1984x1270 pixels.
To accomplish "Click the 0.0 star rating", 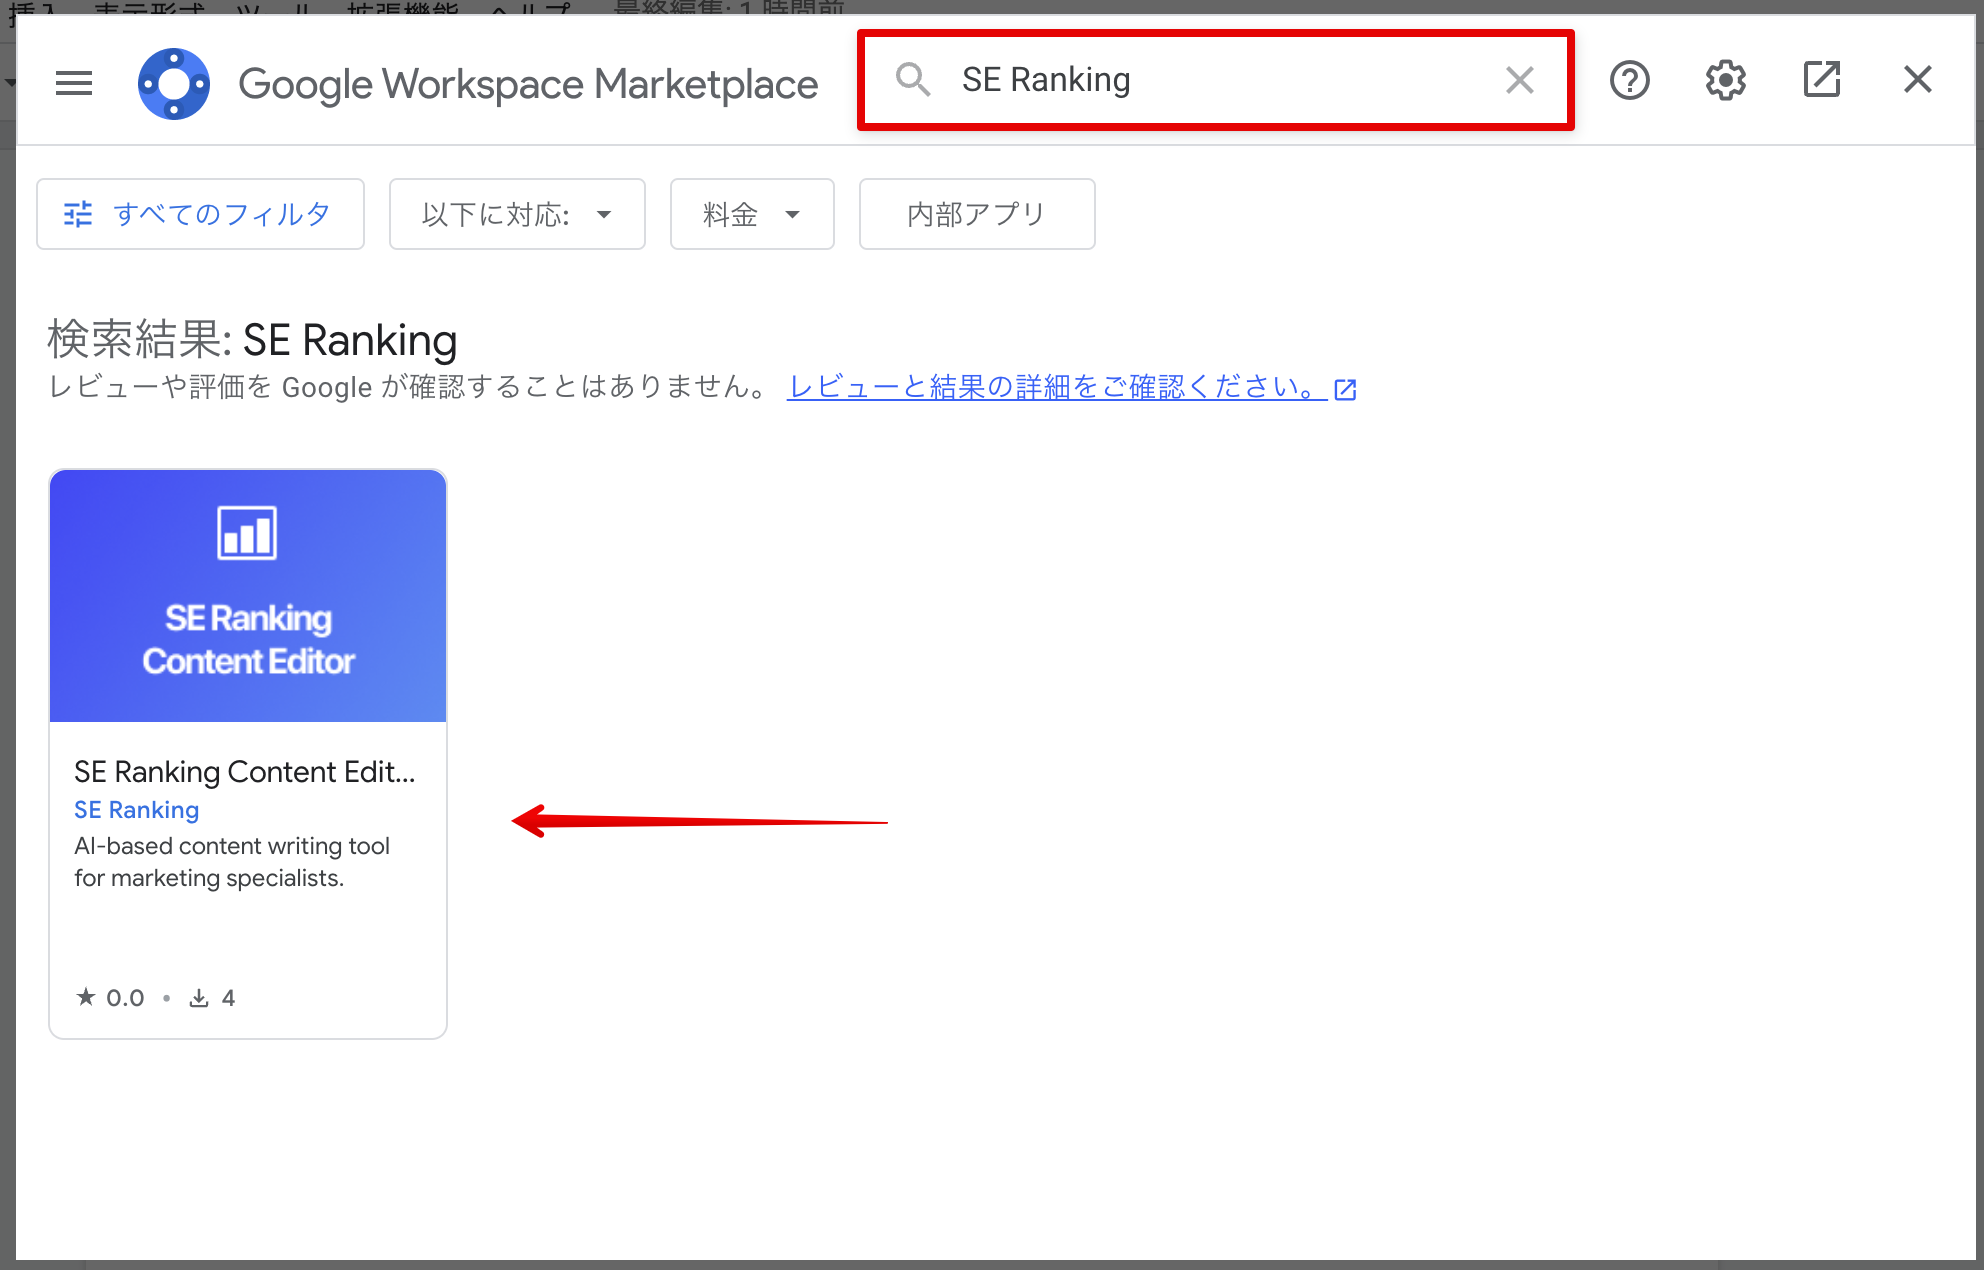I will [110, 998].
